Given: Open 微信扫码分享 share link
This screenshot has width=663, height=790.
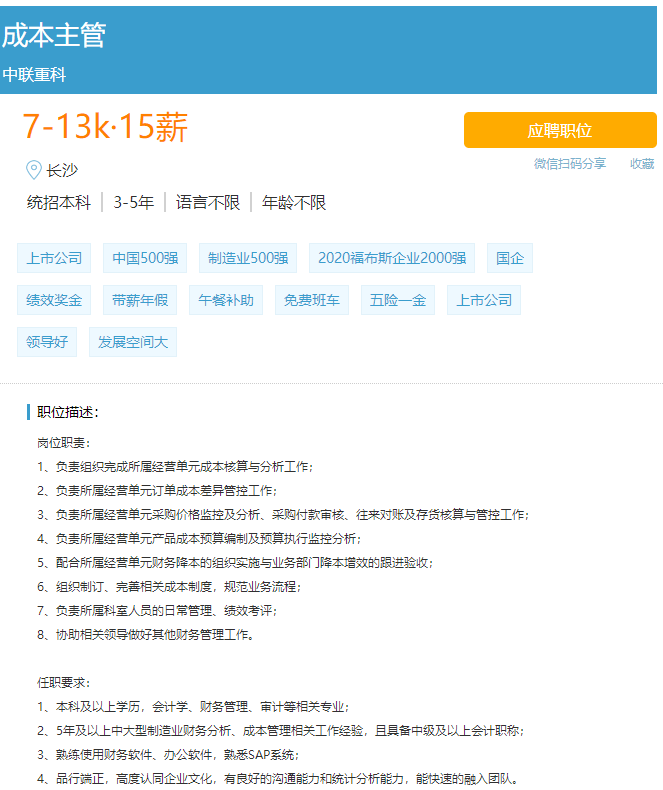Looking at the screenshot, I should coord(570,164).
